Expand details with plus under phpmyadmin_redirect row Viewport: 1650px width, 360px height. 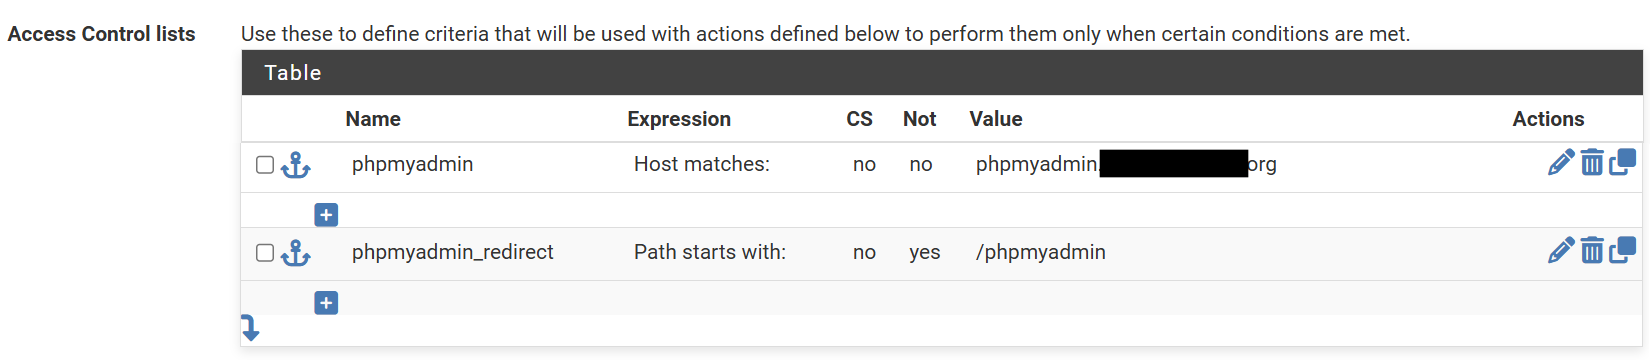click(x=326, y=303)
